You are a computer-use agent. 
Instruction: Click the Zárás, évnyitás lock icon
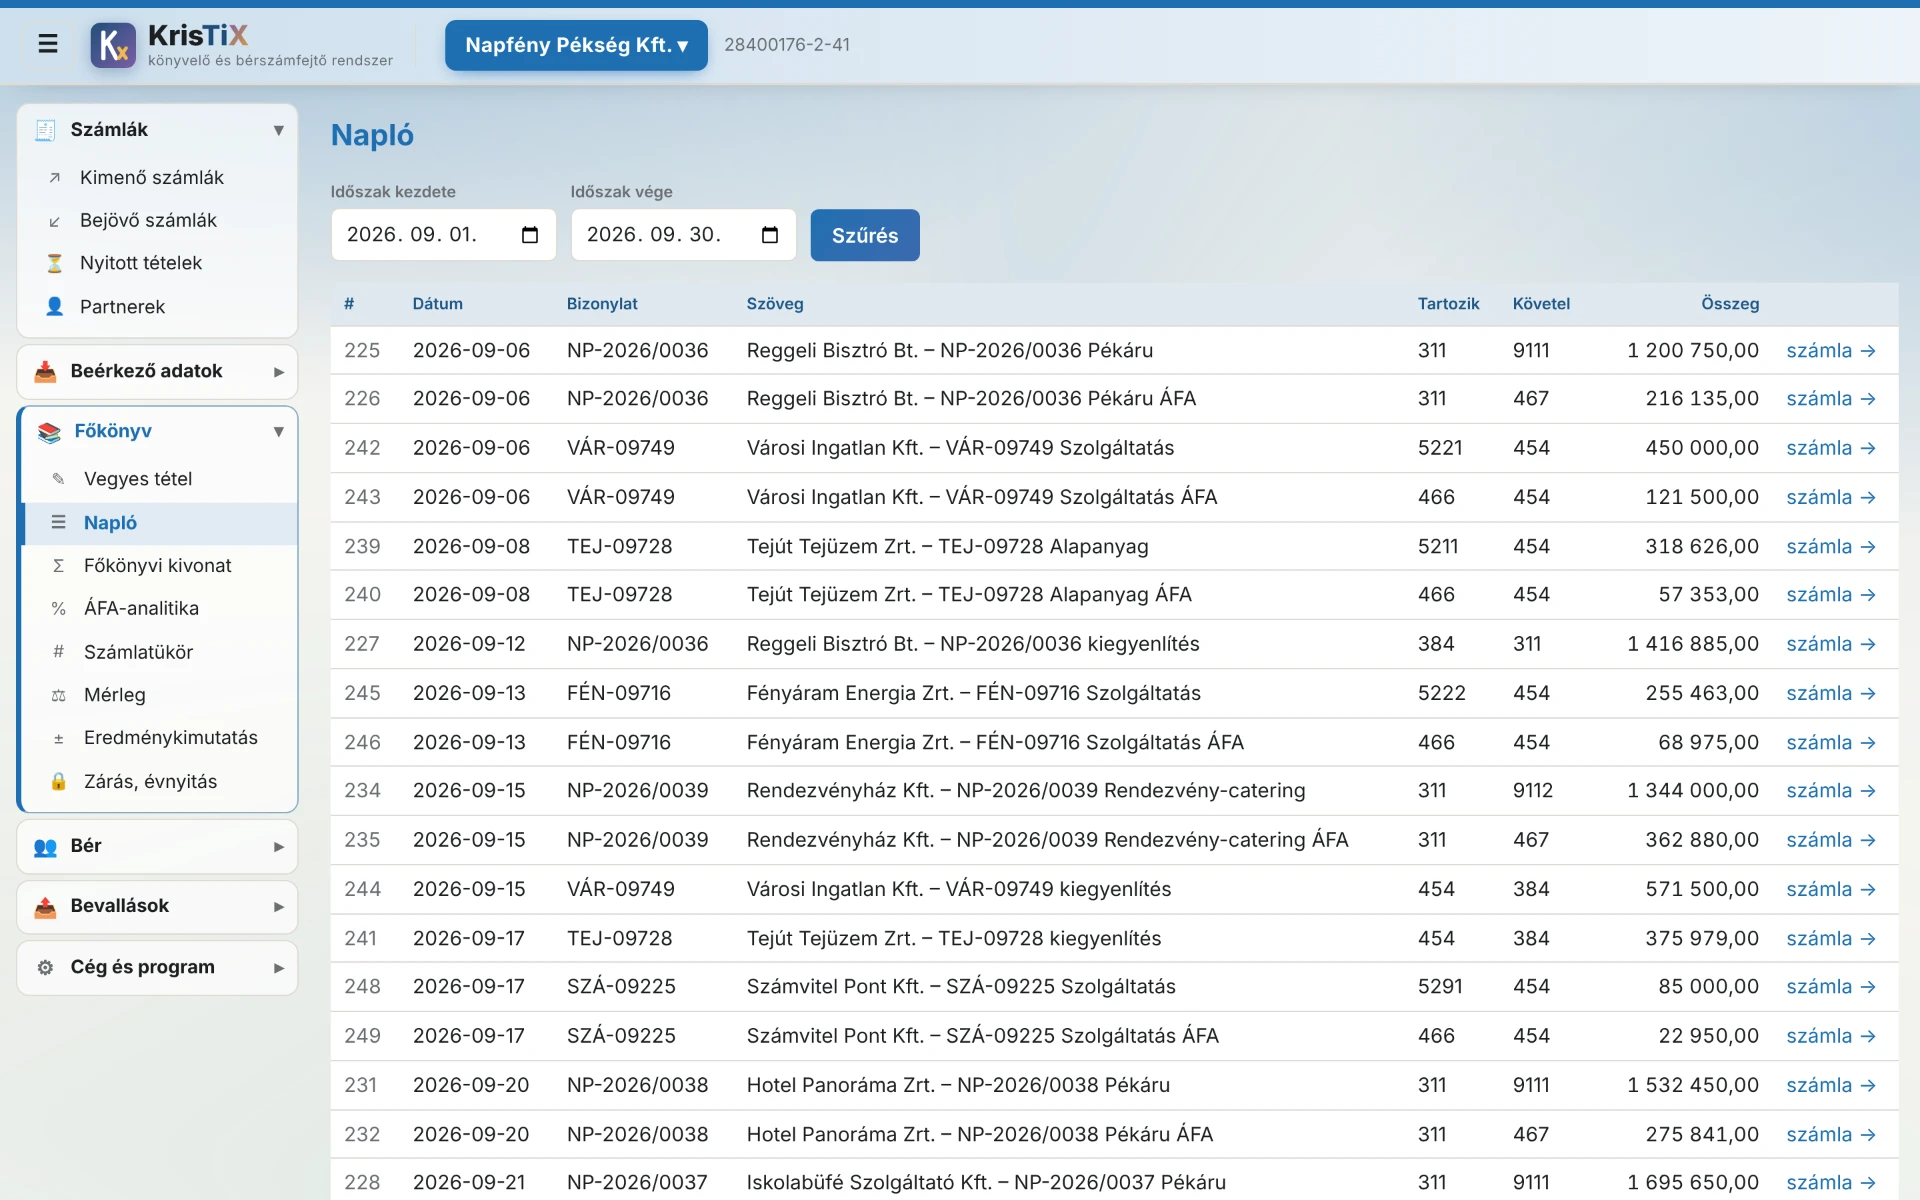pyautogui.click(x=59, y=782)
